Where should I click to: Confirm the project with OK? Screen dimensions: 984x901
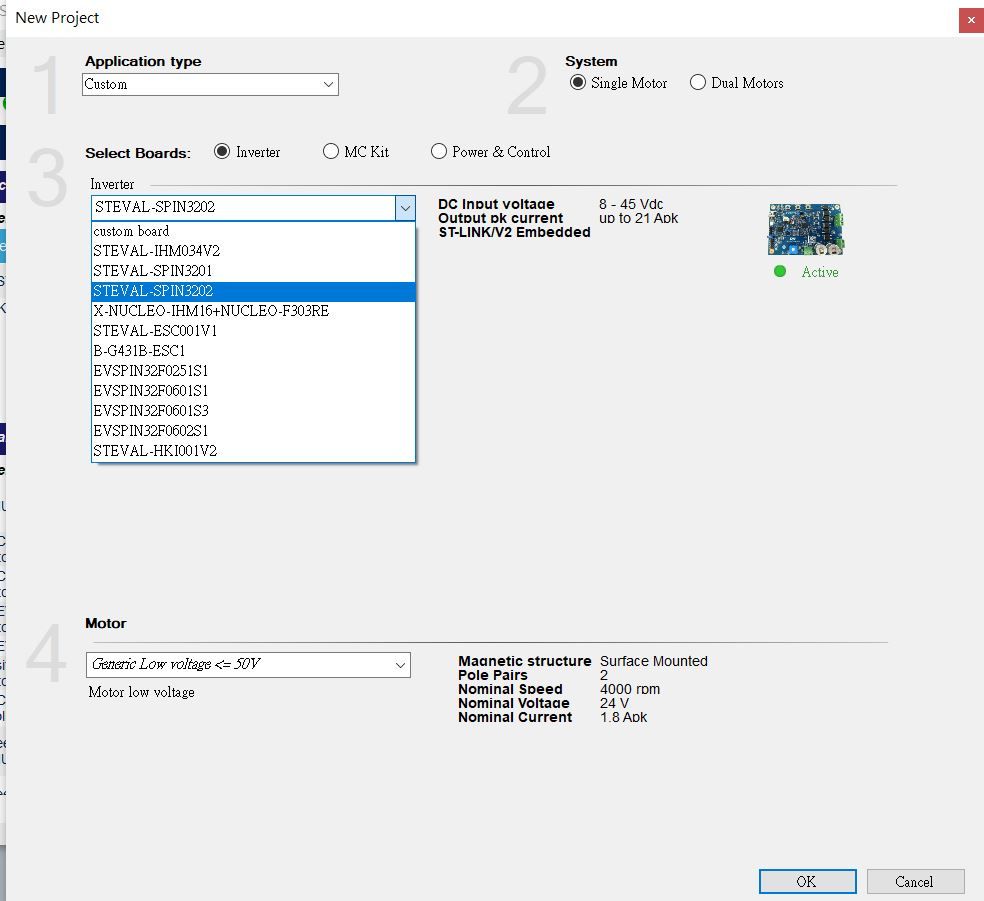coord(807,882)
